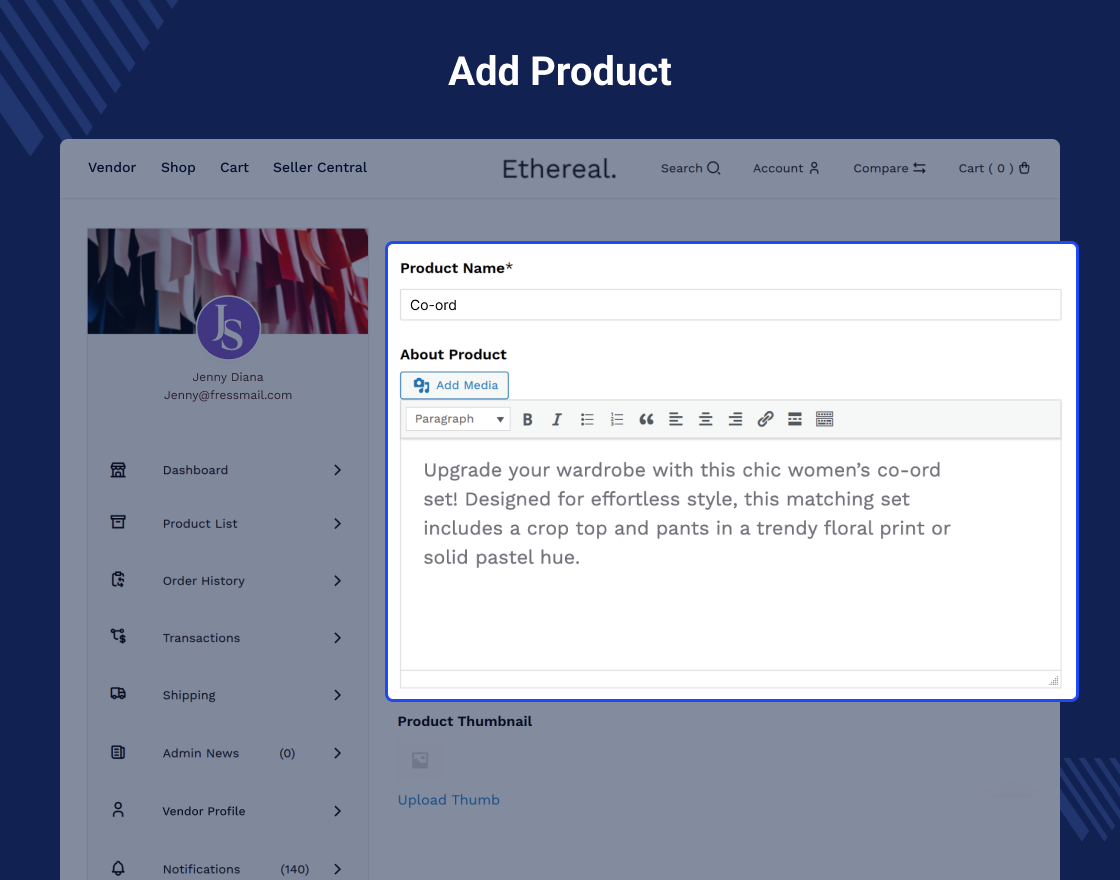Open Vendor Profile in the sidebar
Screen dimensions: 1120x880
(204, 811)
